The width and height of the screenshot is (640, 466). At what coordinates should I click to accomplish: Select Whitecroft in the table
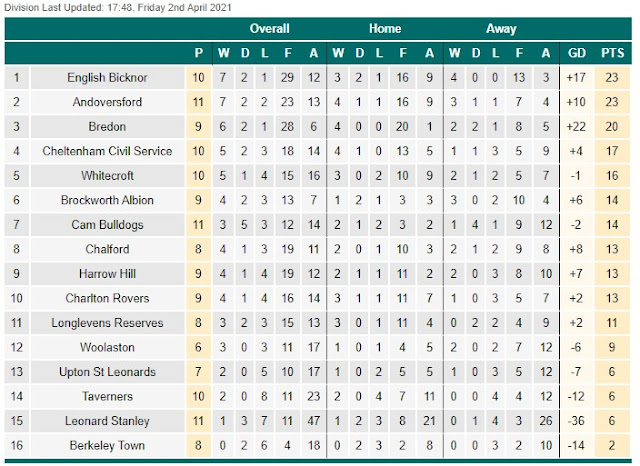pyautogui.click(x=107, y=175)
